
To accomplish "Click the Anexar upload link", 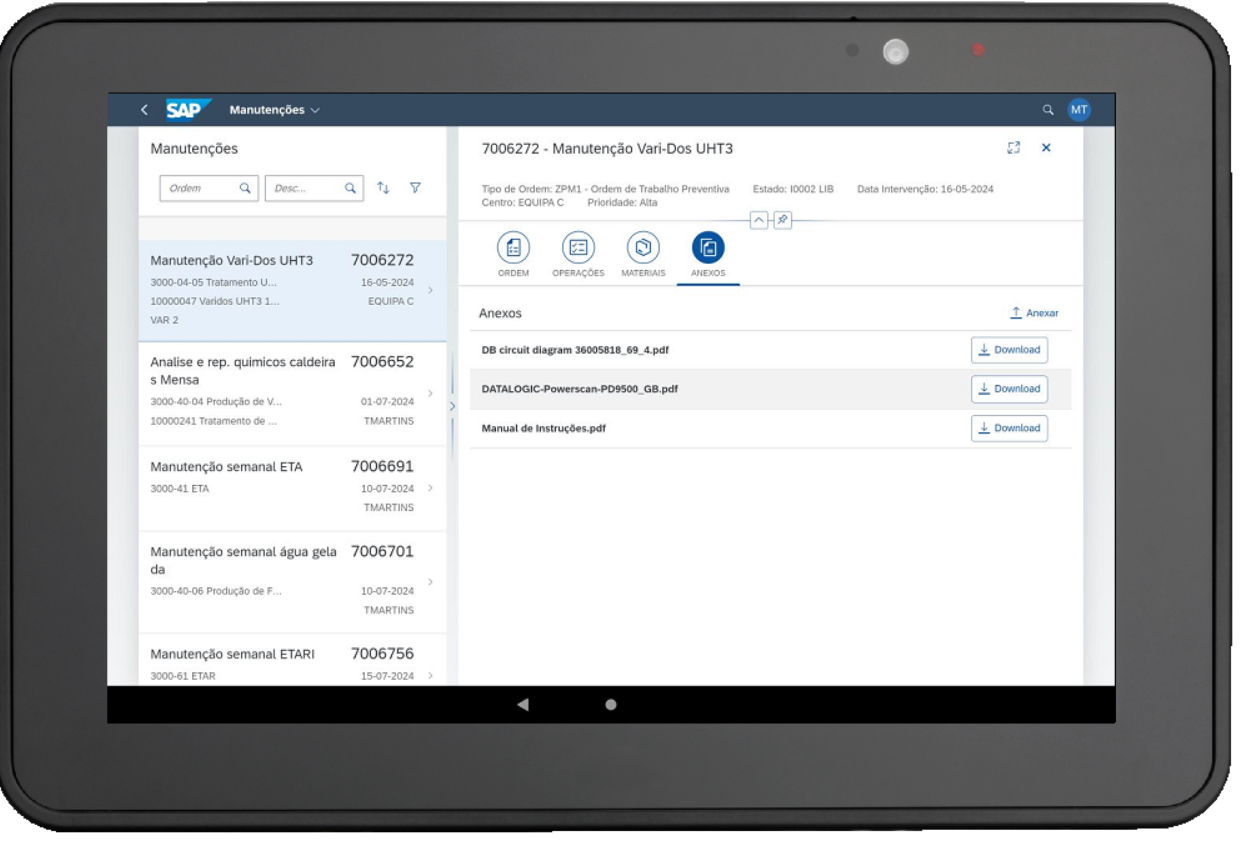I will click(x=1034, y=313).
